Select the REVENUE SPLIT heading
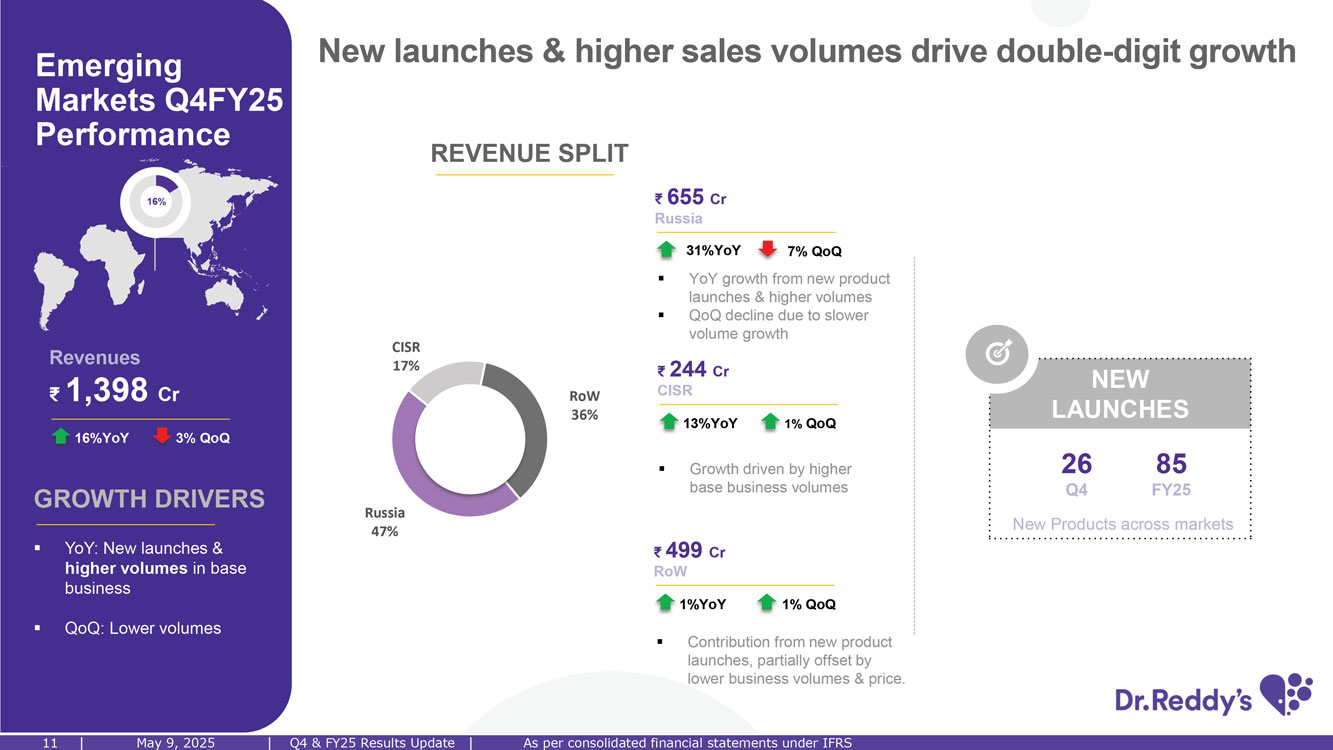Image resolution: width=1333 pixels, height=750 pixels. tap(529, 153)
